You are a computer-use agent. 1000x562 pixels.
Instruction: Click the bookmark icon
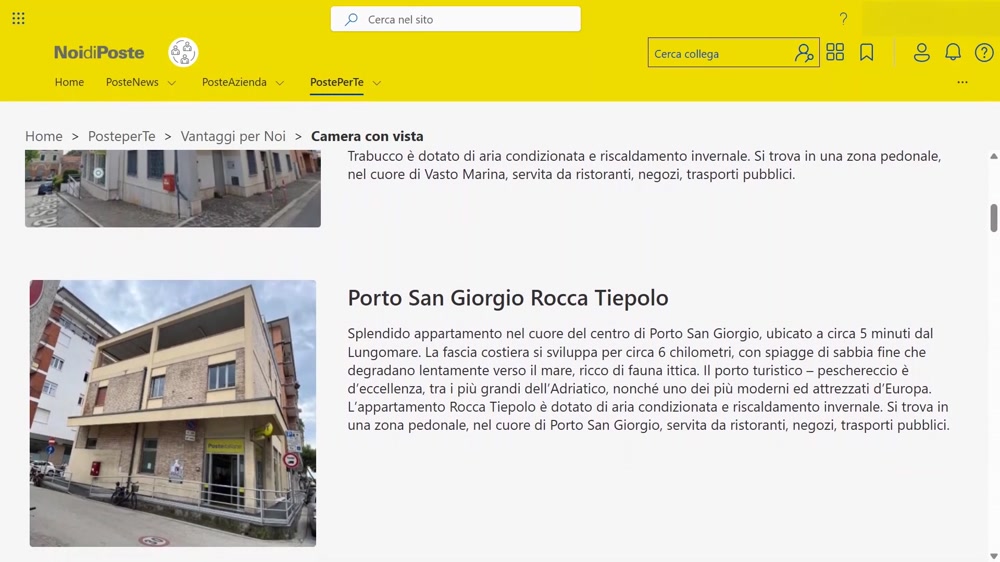click(867, 52)
